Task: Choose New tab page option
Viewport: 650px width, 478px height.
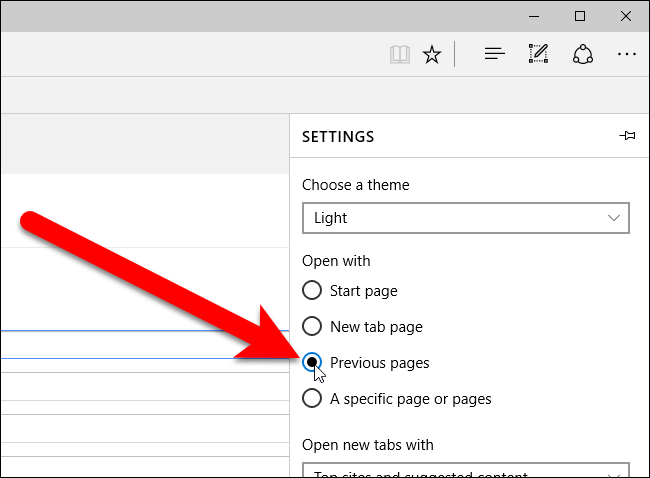Action: (312, 326)
